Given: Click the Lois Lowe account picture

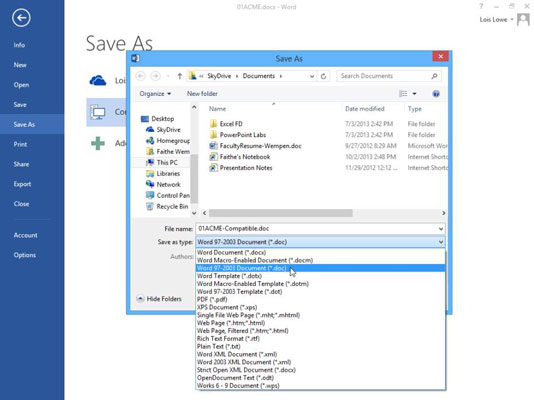Looking at the screenshot, I should pyautogui.click(x=523, y=19).
